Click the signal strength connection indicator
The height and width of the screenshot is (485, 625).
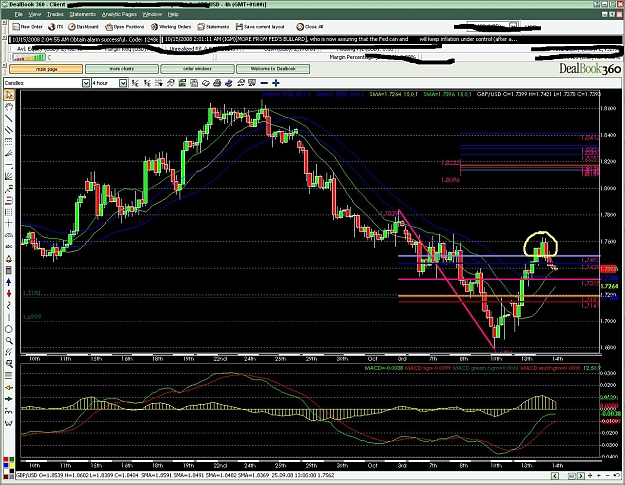(x=29, y=58)
